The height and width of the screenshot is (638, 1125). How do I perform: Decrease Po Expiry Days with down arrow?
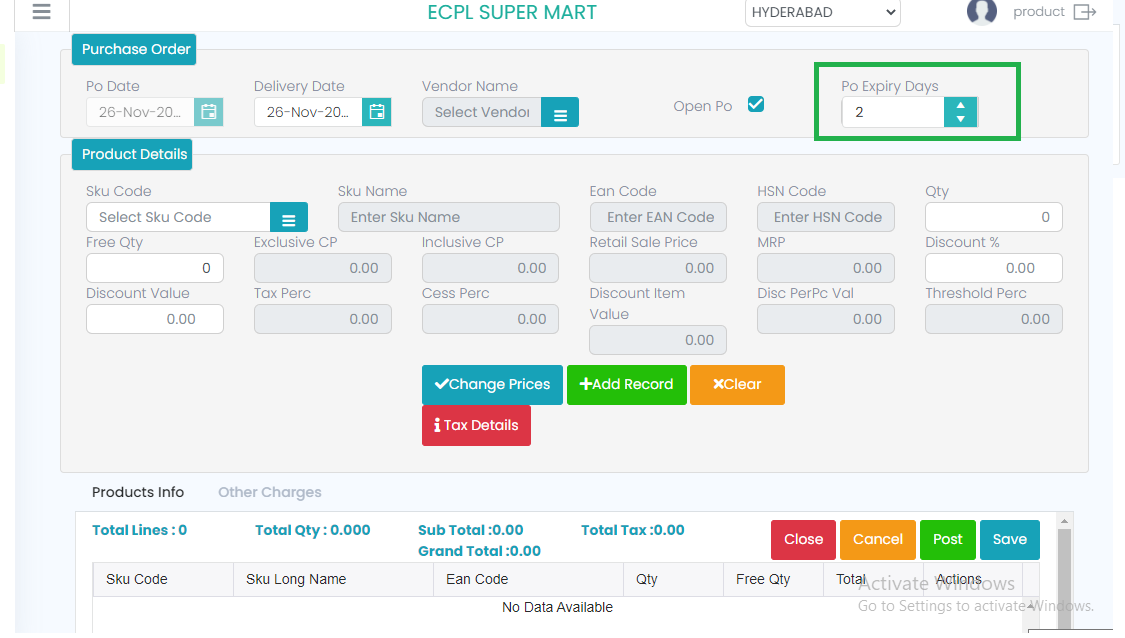tap(961, 119)
